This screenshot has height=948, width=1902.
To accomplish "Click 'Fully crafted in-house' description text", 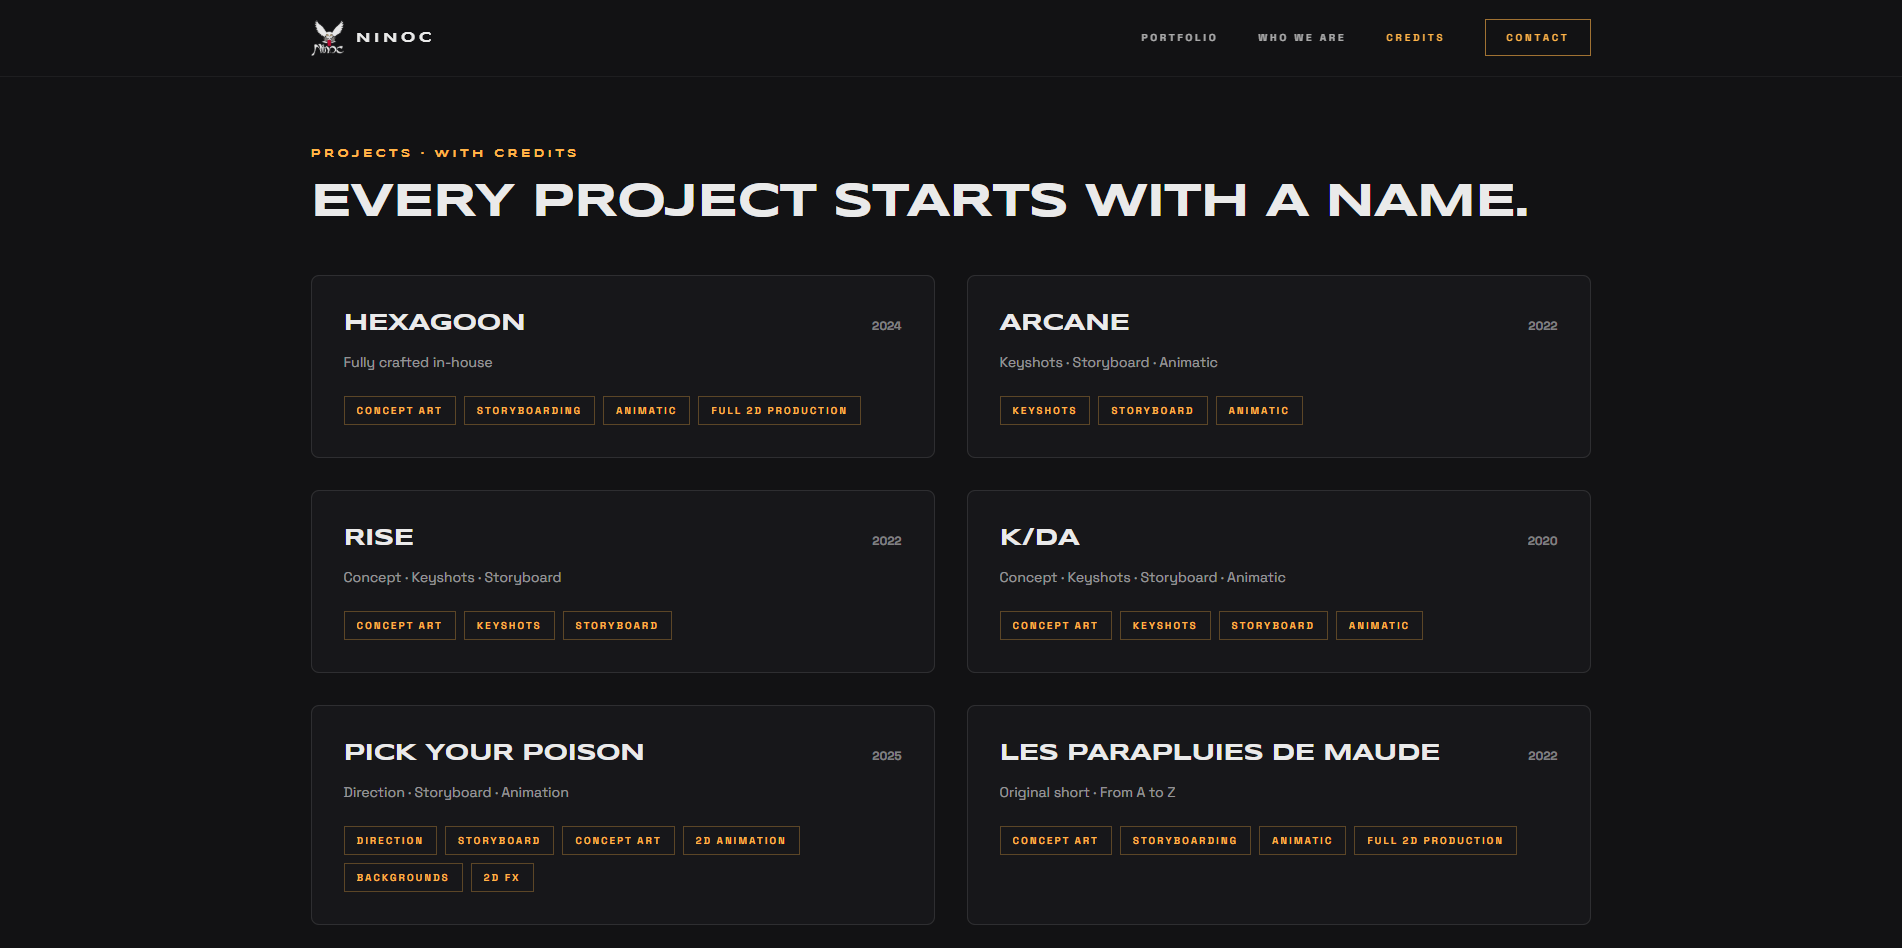I will pyautogui.click(x=418, y=363).
